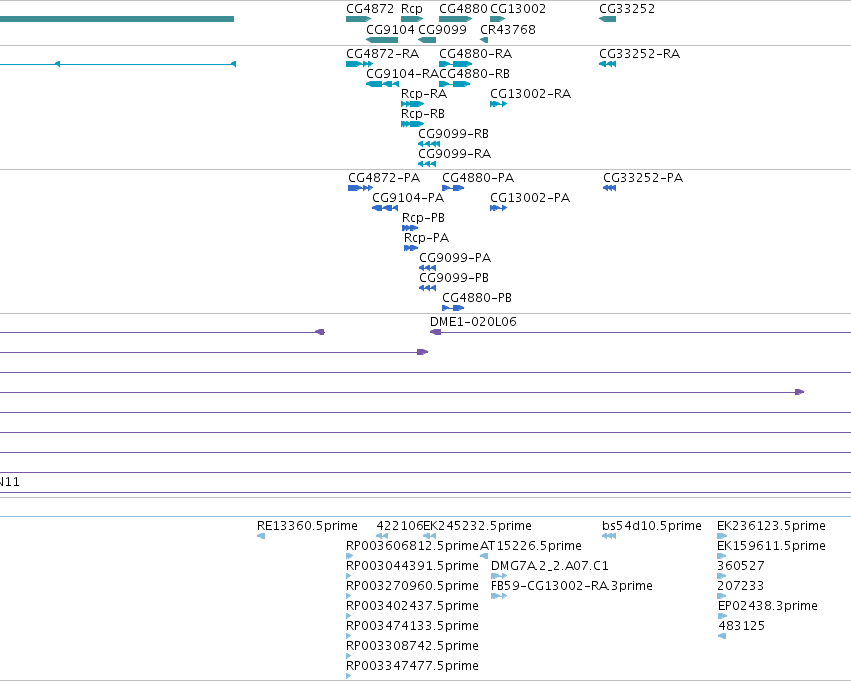Select the CG4872-PA protein label
851x681 pixels.
pyautogui.click(x=384, y=178)
